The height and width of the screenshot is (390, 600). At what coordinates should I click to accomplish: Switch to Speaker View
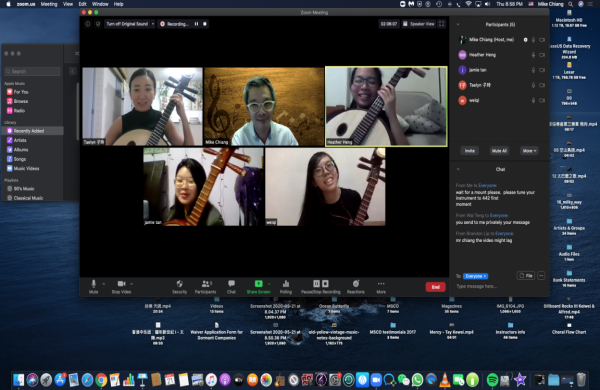[x=419, y=24]
